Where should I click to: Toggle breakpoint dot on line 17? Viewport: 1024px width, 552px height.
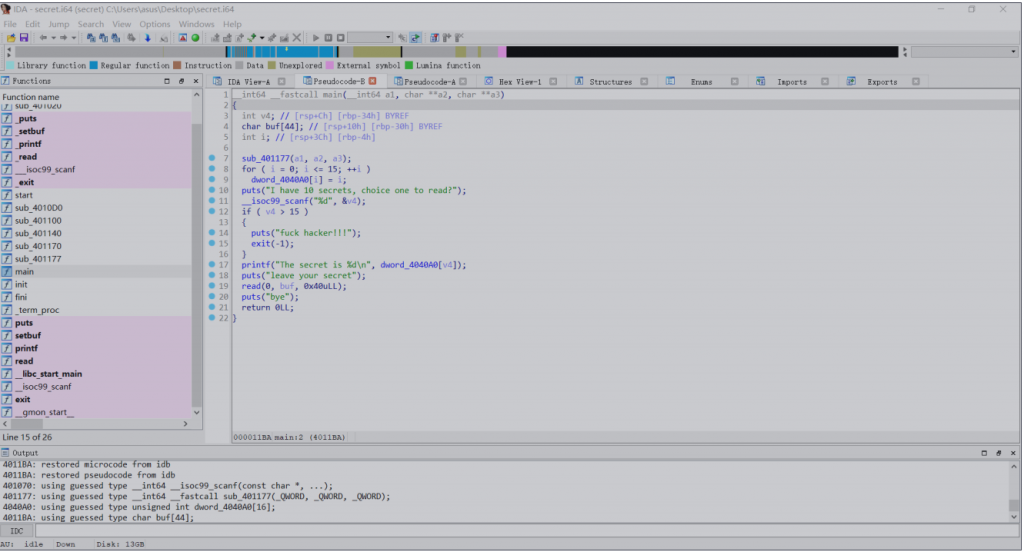[x=212, y=265]
